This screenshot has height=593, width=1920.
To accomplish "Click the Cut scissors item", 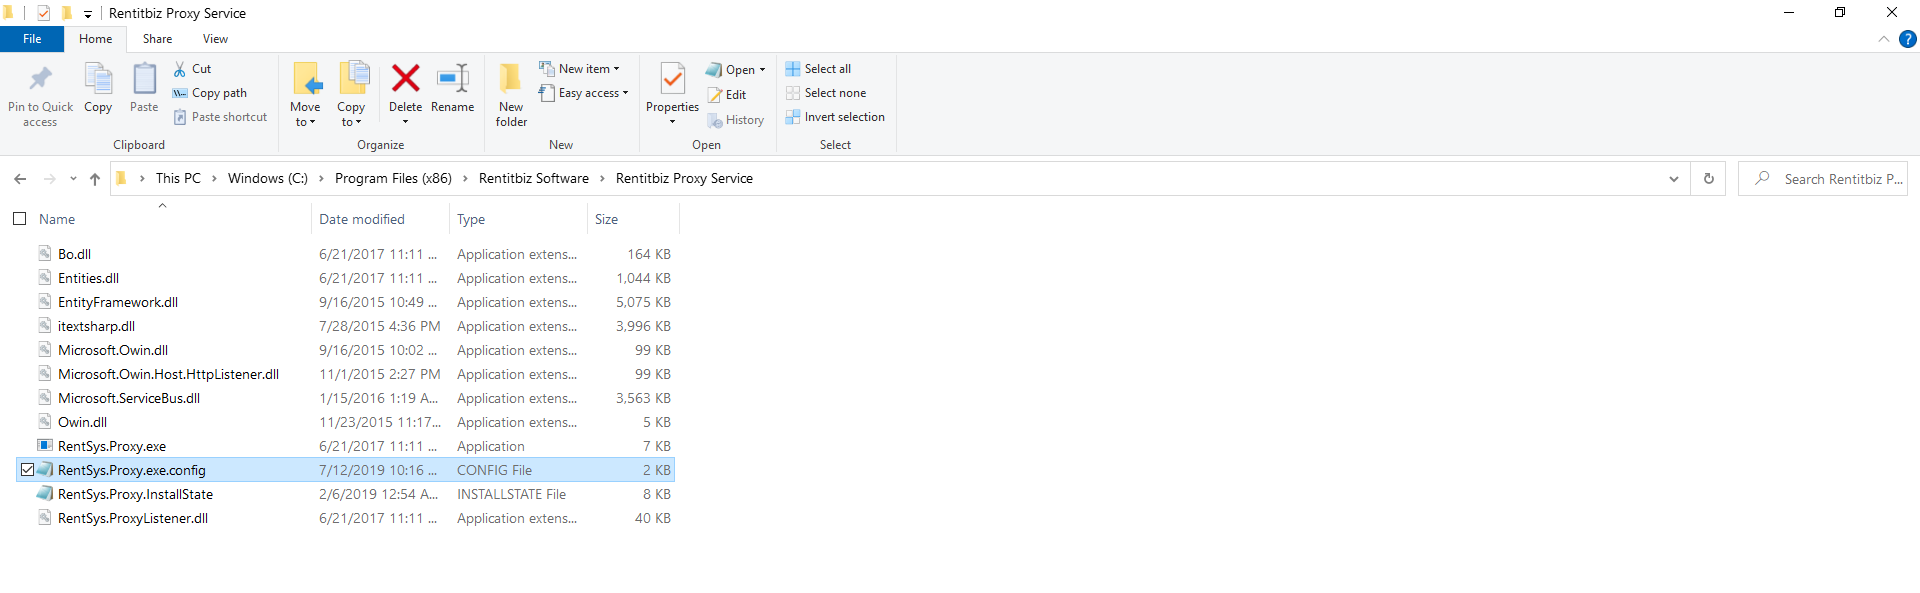I will 192,69.
